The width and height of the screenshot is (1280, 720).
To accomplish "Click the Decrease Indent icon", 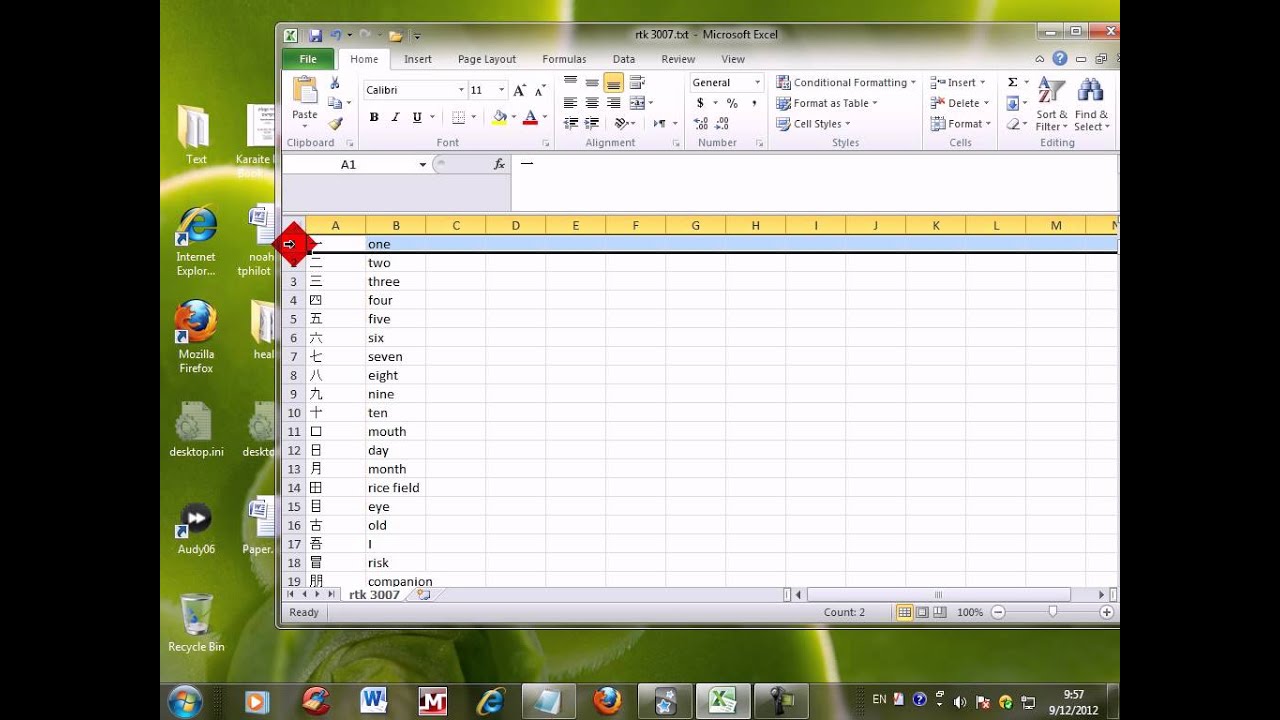I will [570, 124].
